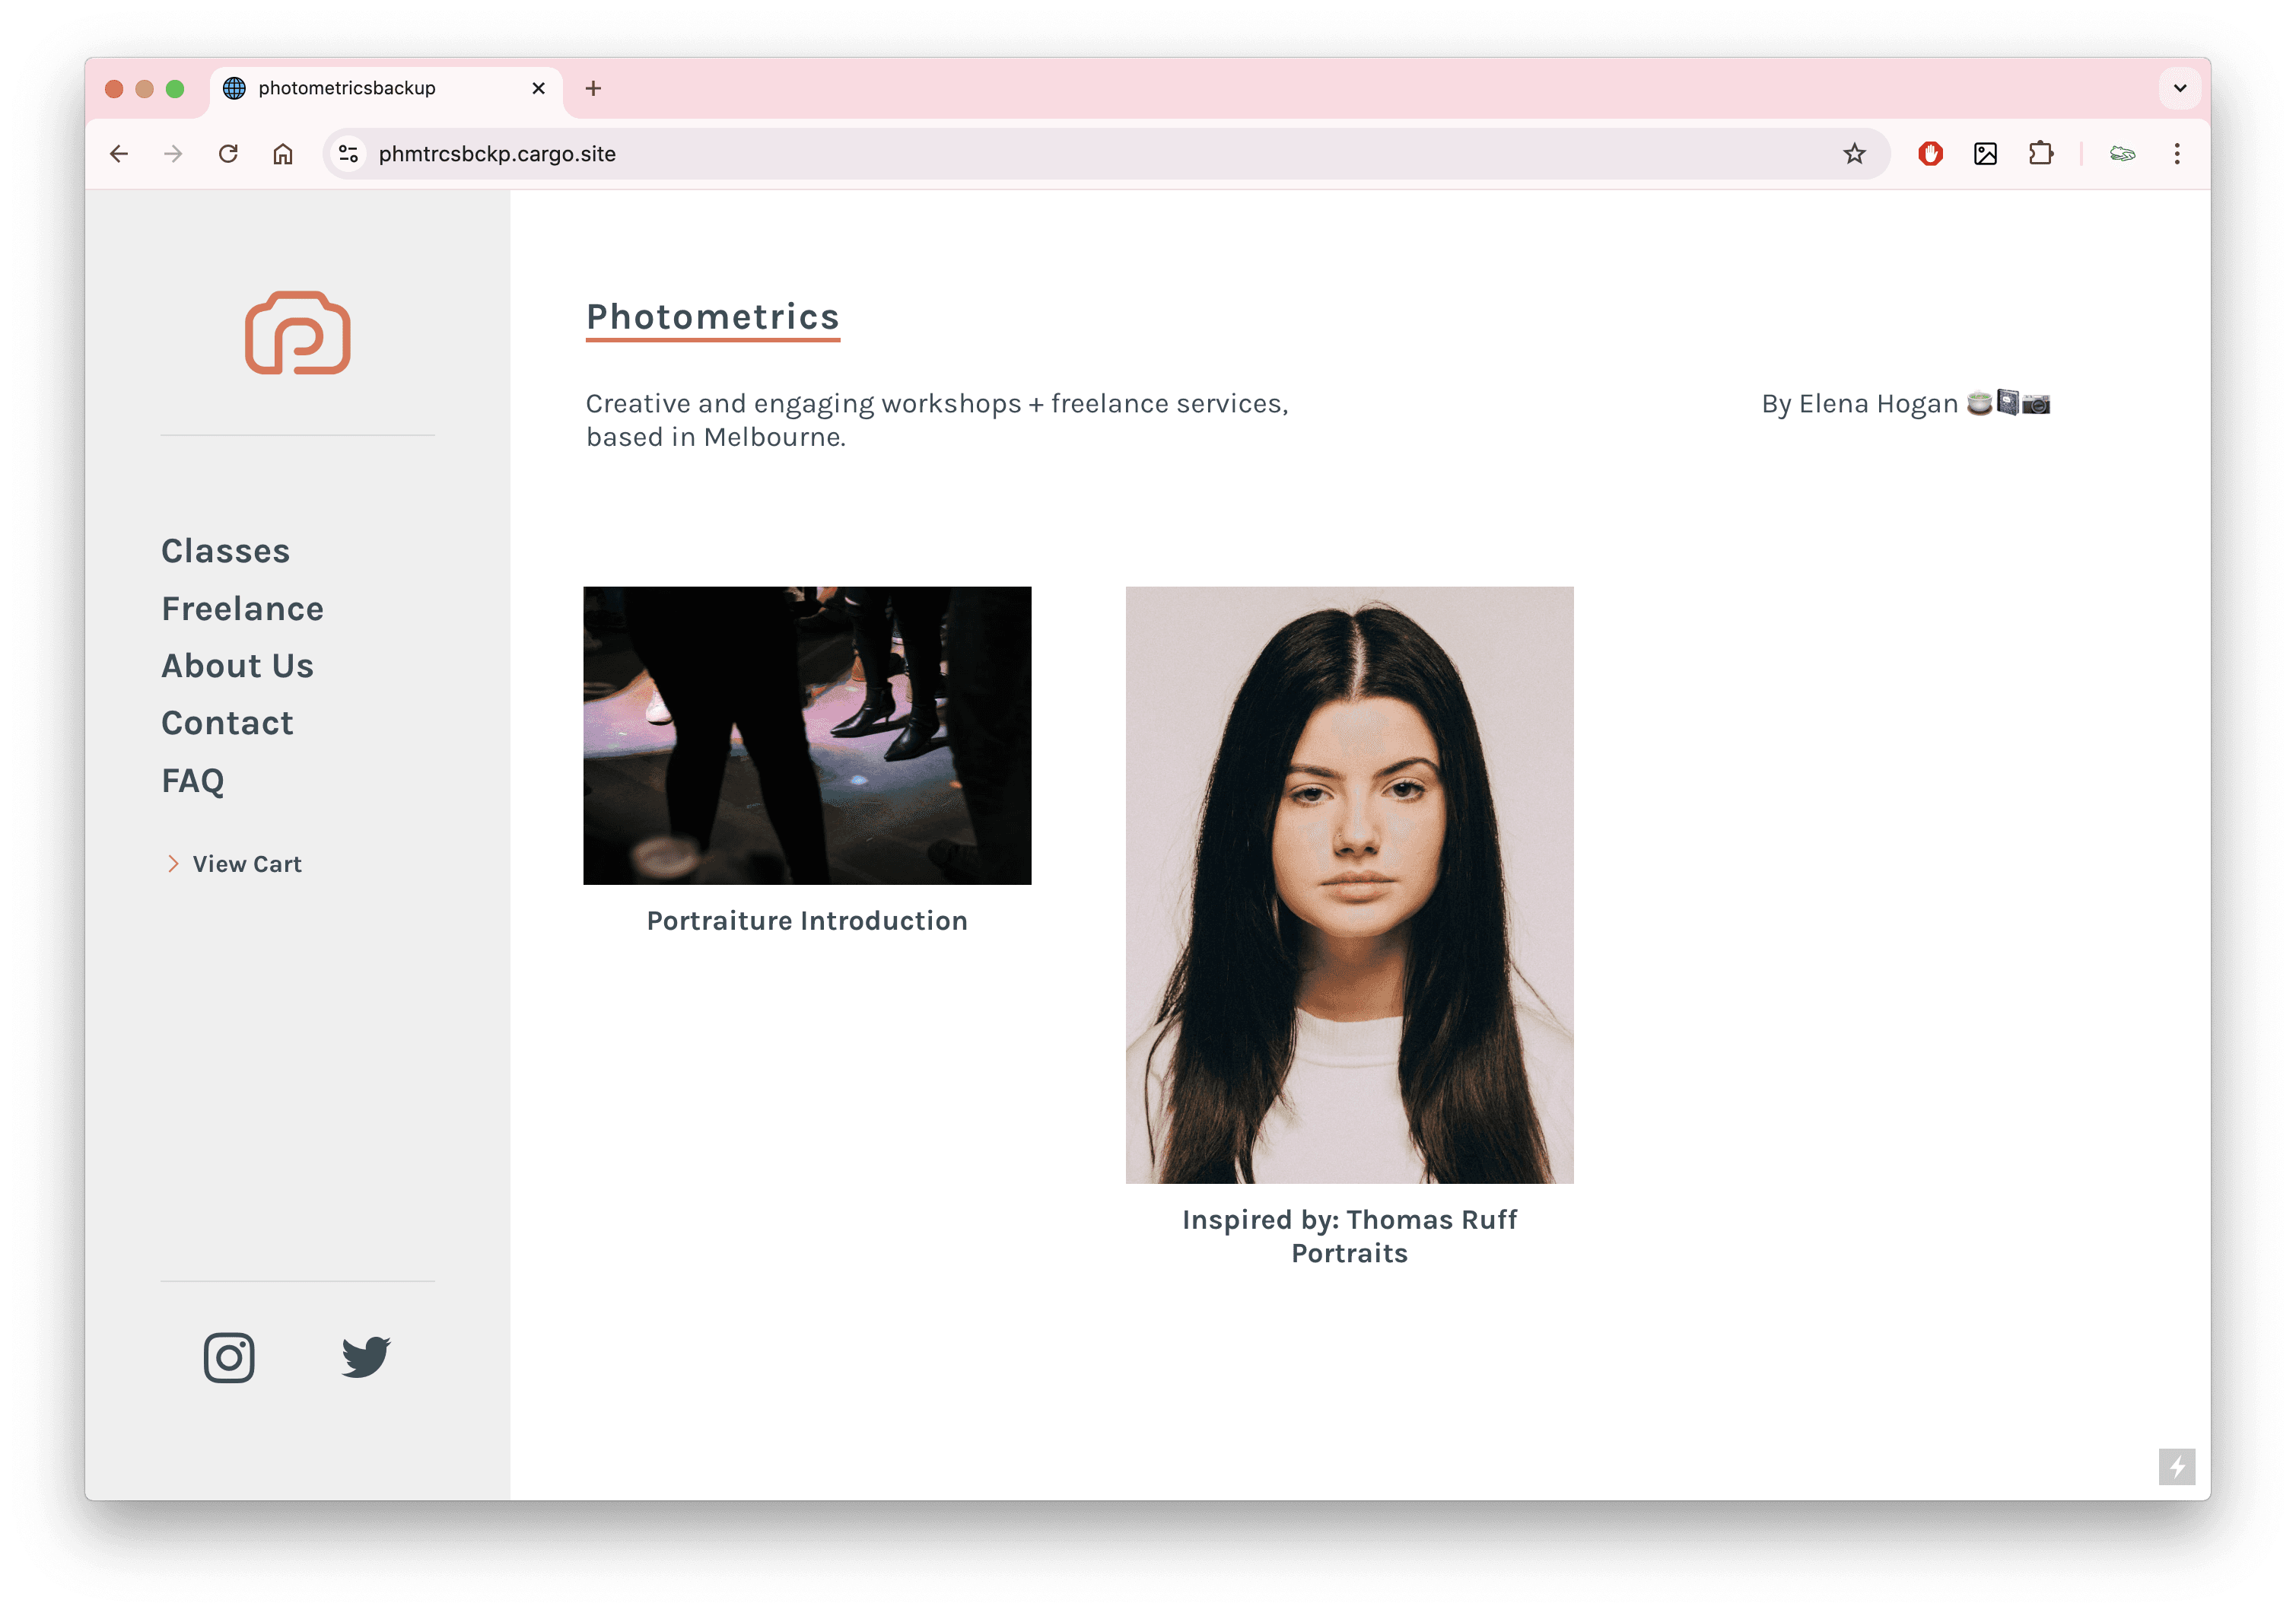This screenshot has width=2296, height=1613.
Task: Click the Photometrics heading link
Action: 712,317
